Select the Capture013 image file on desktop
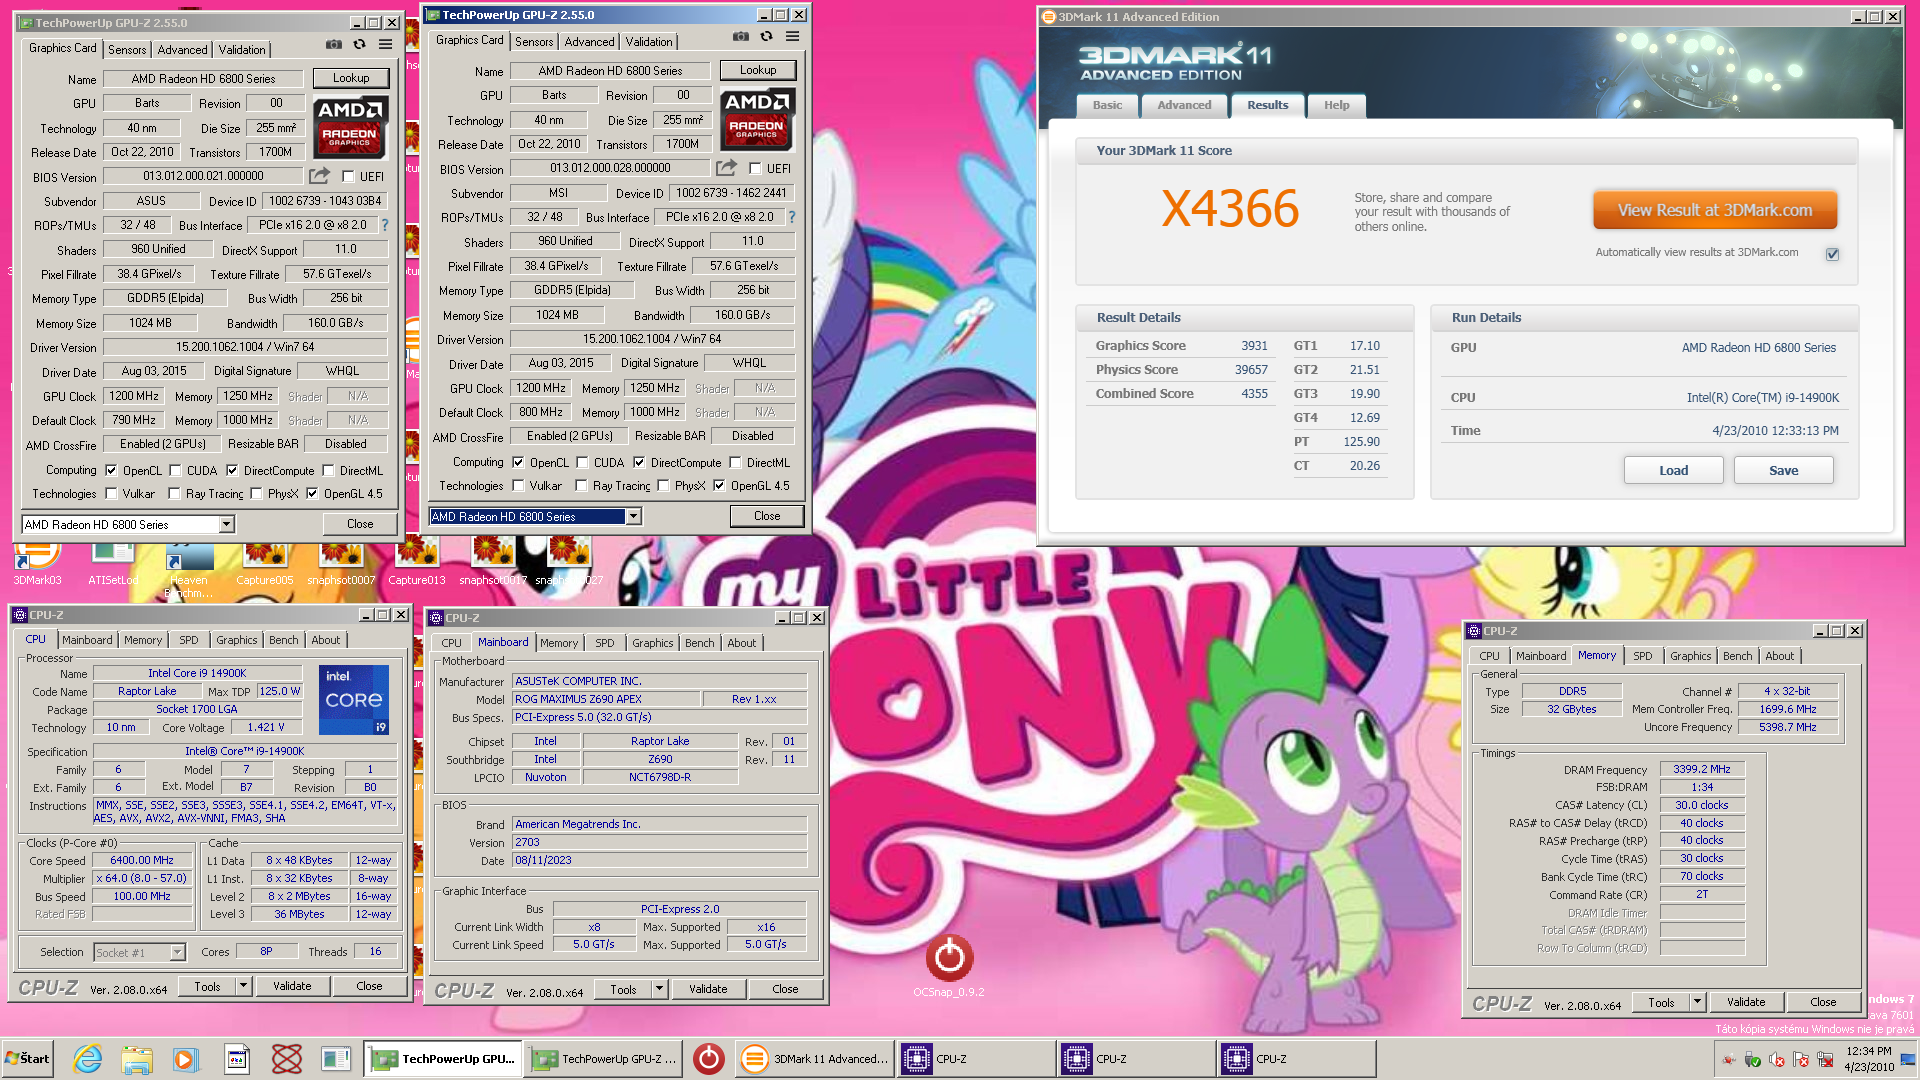The image size is (1920, 1080). point(417,562)
